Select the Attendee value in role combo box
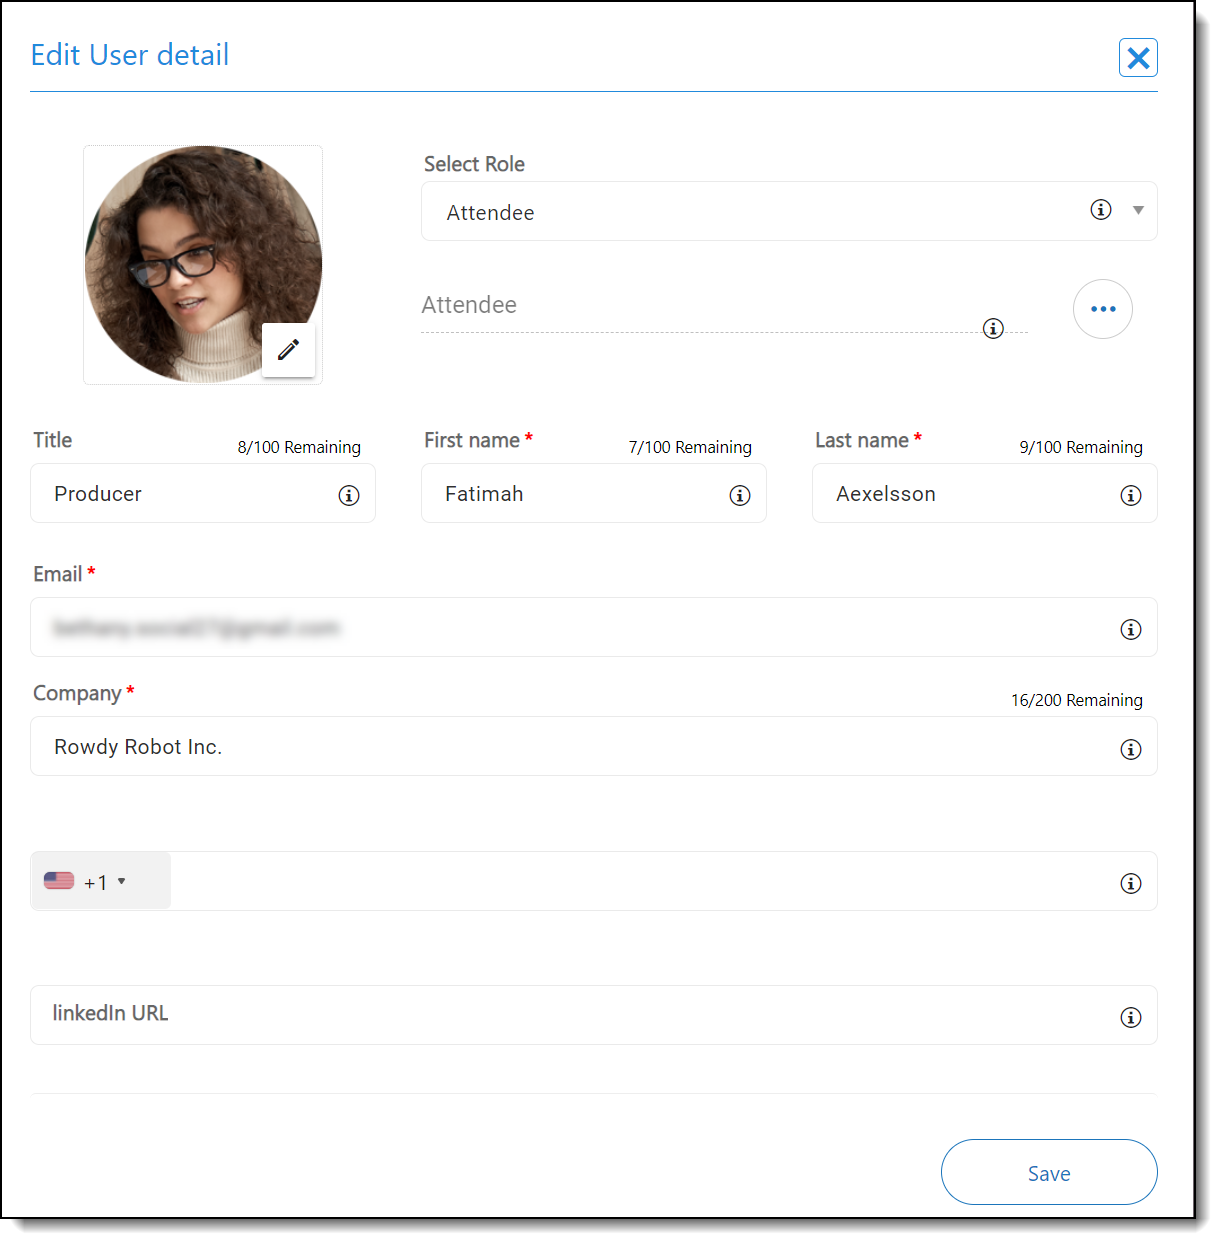This screenshot has width=1221, height=1244. tap(789, 211)
